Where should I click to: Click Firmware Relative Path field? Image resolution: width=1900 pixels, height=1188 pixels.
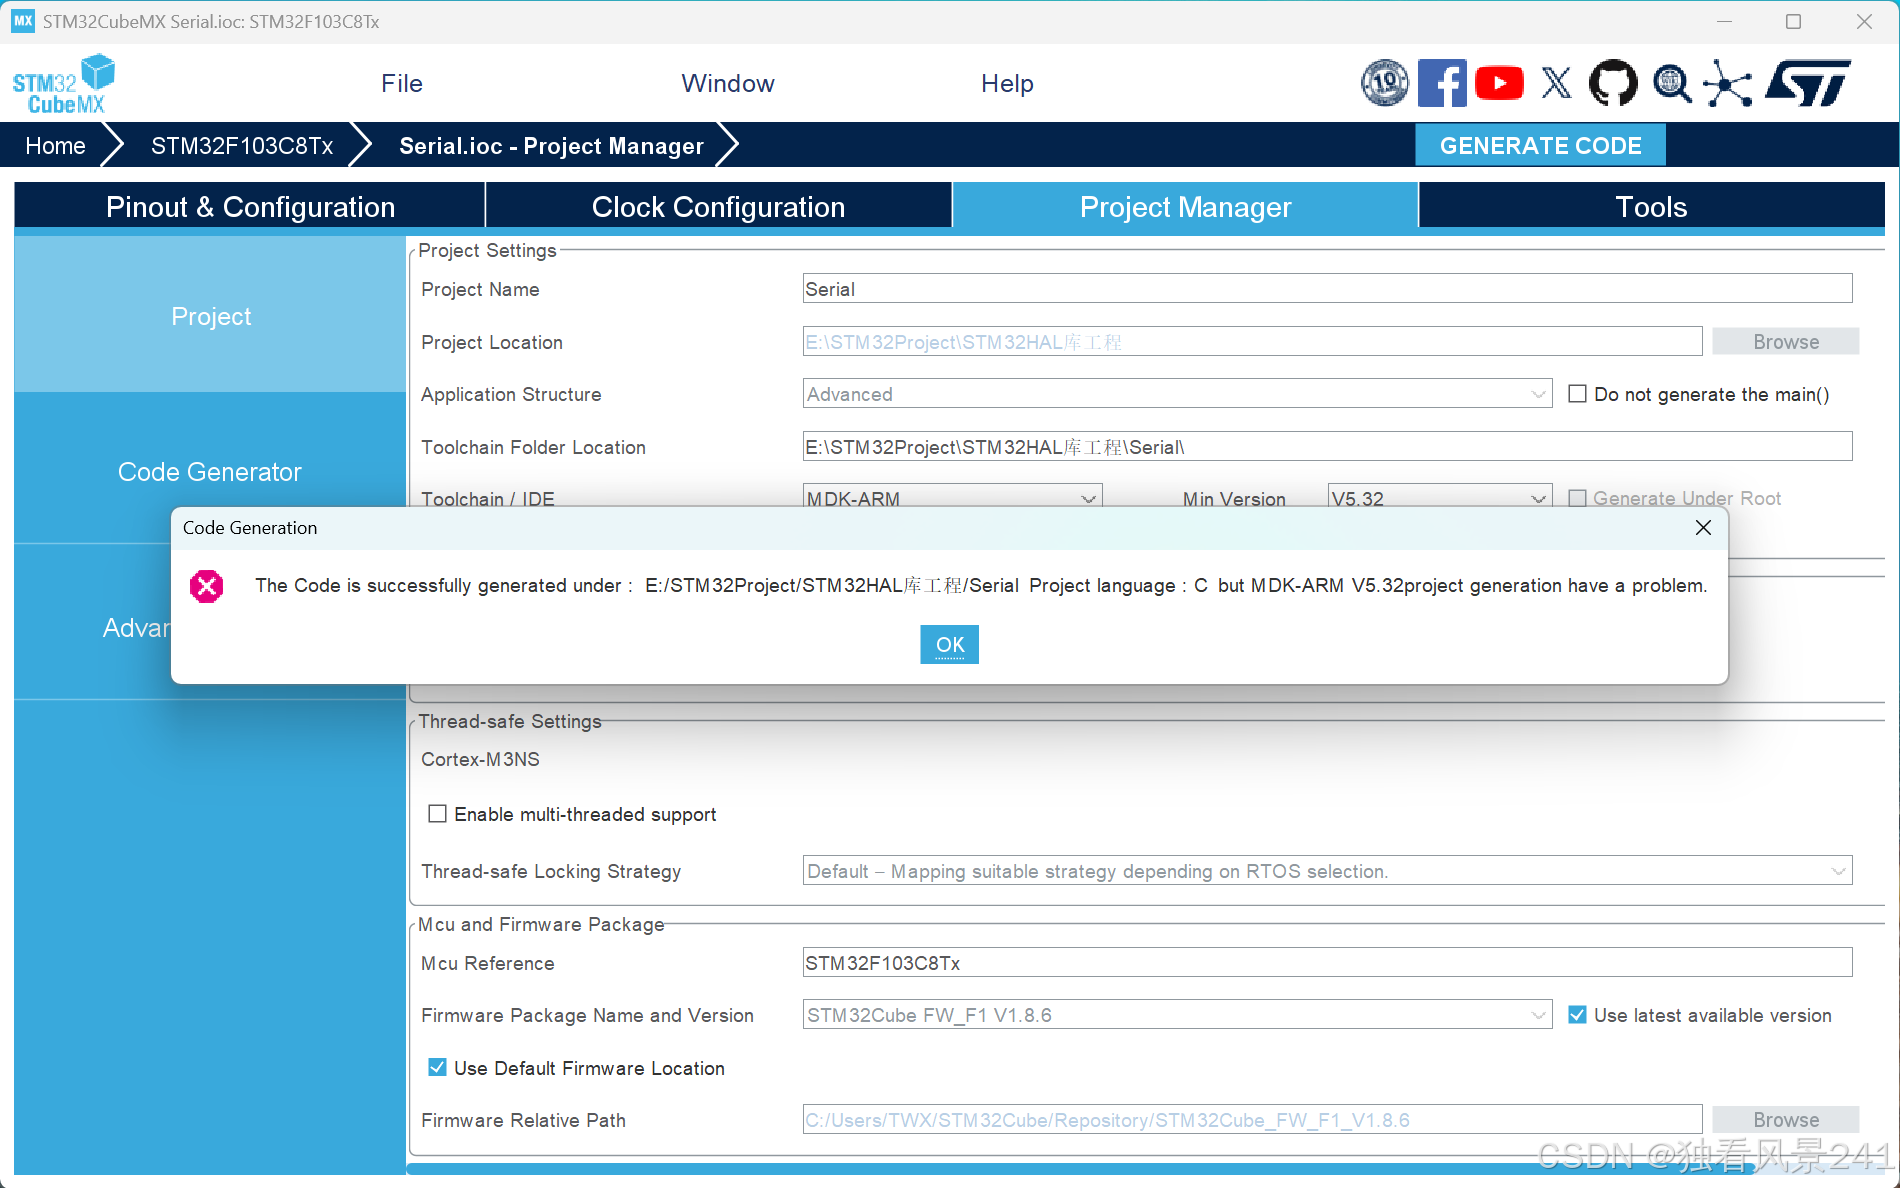click(1252, 1120)
